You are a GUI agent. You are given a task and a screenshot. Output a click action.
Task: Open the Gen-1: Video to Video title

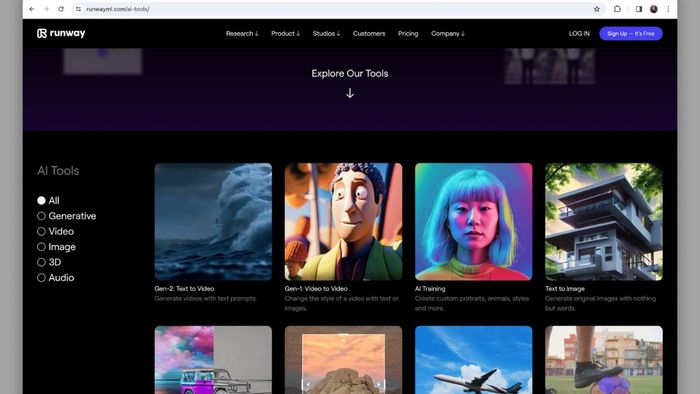316,289
